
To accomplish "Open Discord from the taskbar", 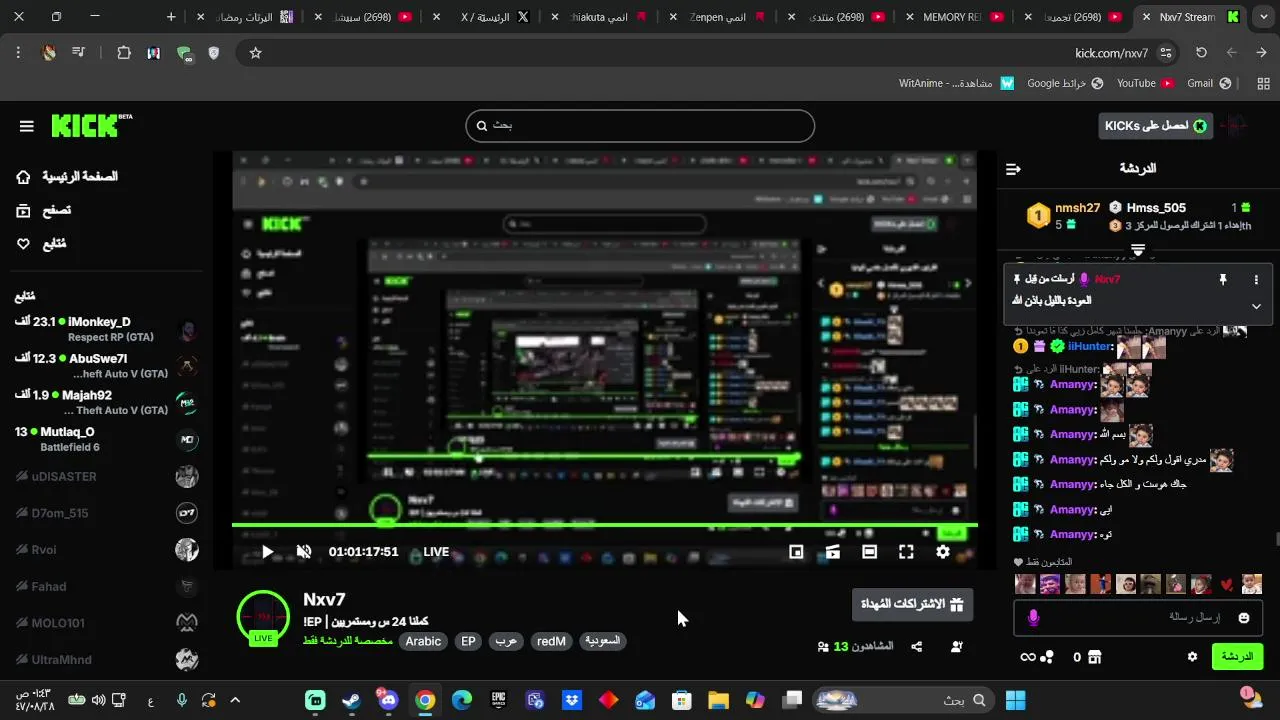I will (388, 700).
